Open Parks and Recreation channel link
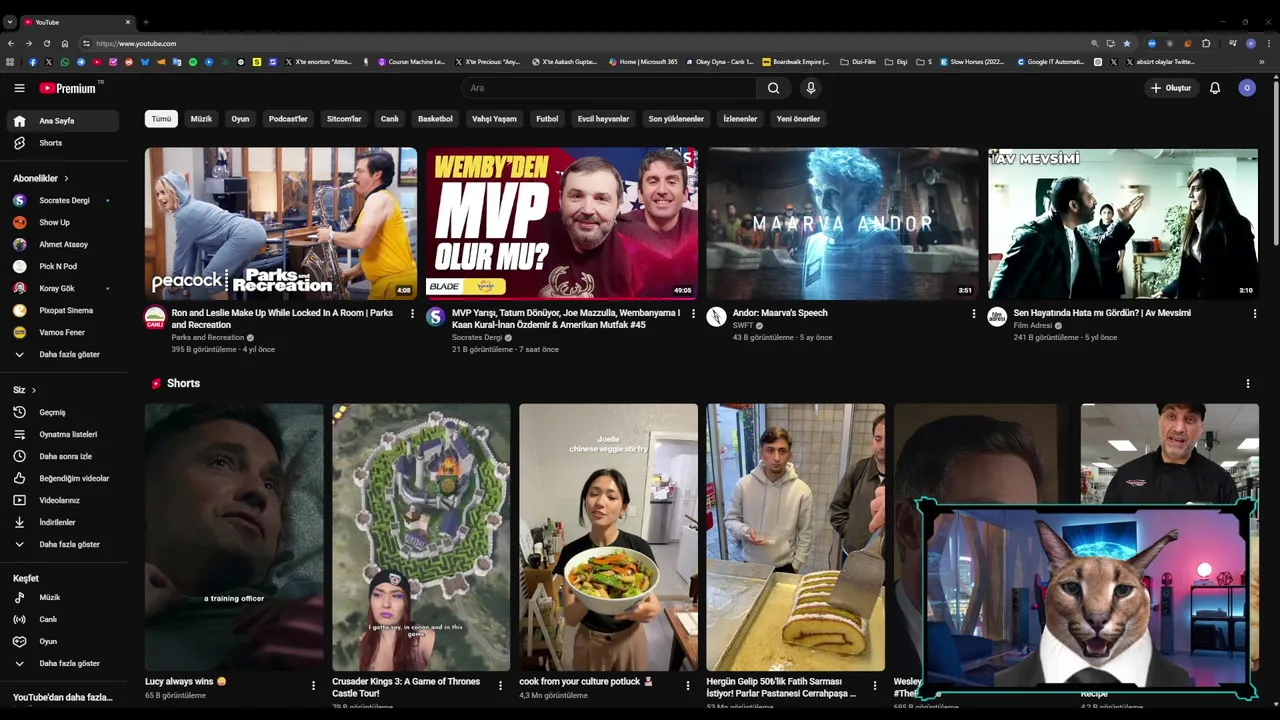Viewport: 1280px width, 720px height. (x=207, y=337)
